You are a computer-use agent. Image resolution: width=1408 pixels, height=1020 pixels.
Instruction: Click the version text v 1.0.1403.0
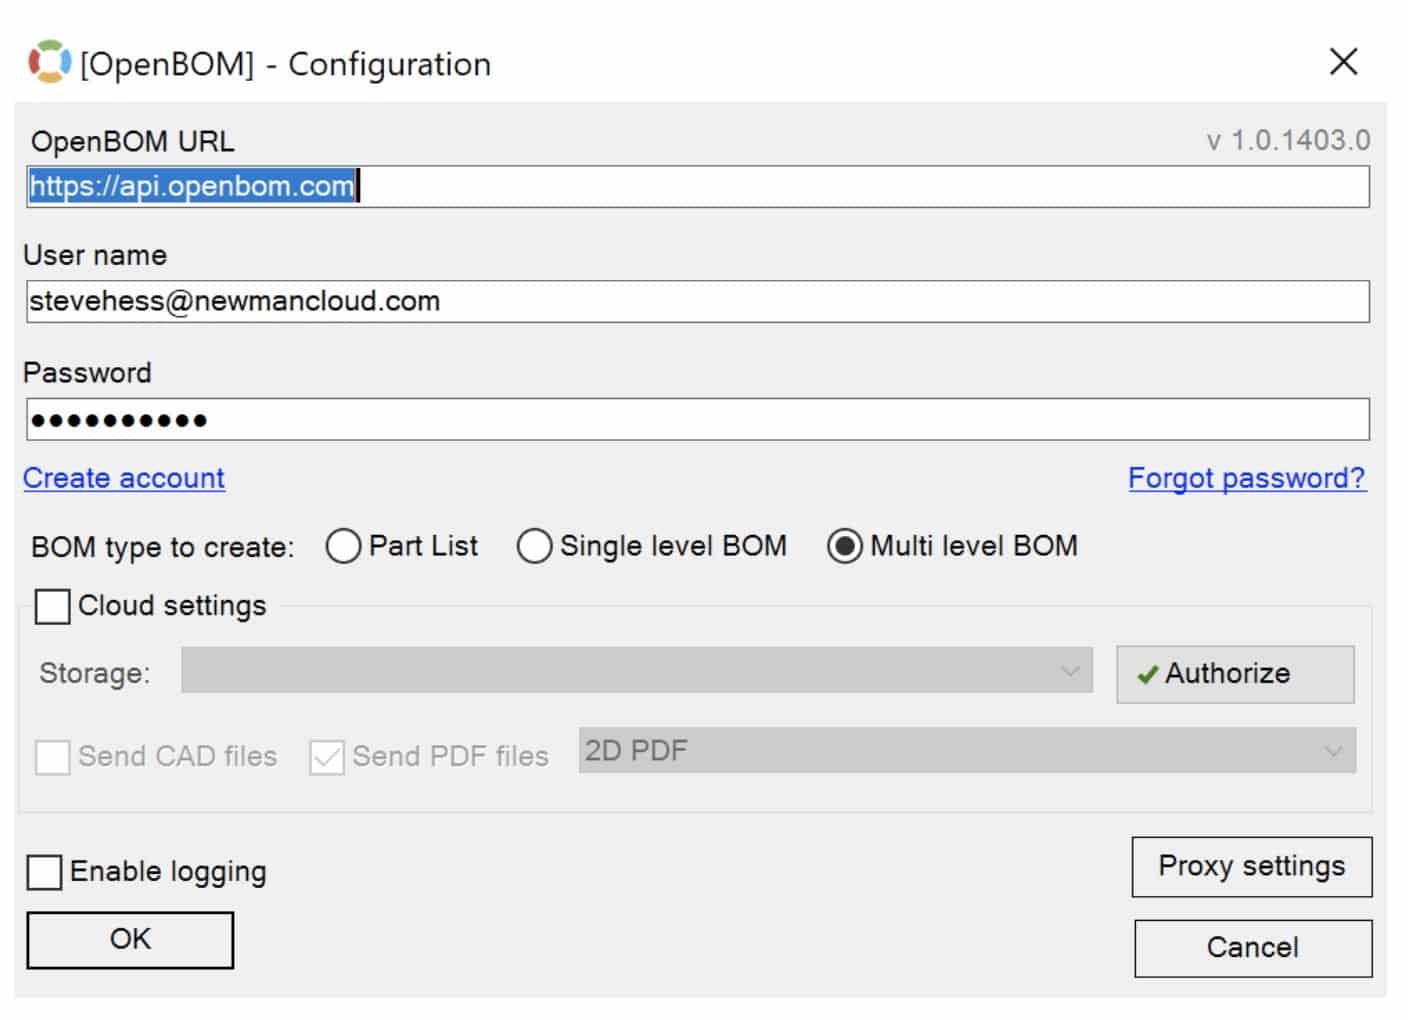point(1288,140)
